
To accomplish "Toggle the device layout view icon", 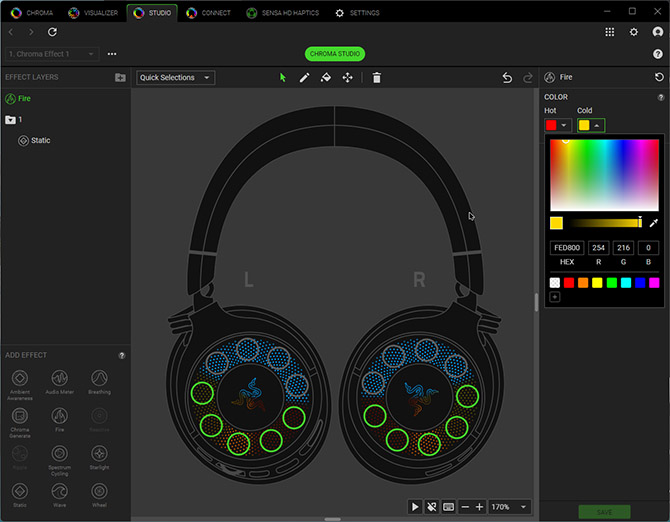I will pos(448,507).
